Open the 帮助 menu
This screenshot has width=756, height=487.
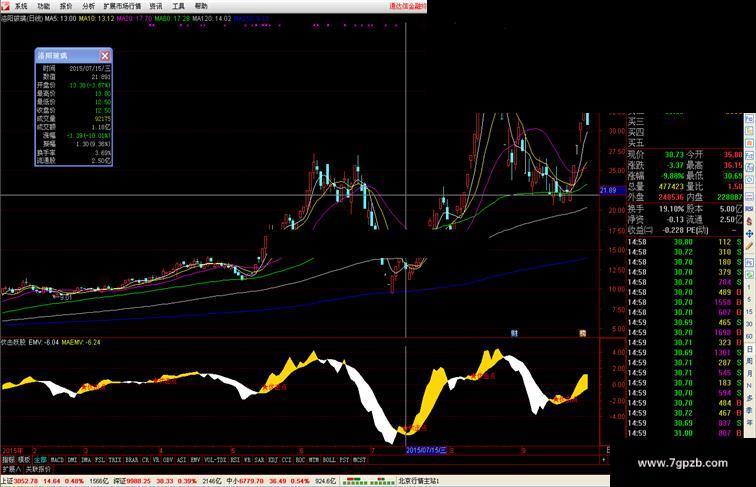click(x=201, y=6)
